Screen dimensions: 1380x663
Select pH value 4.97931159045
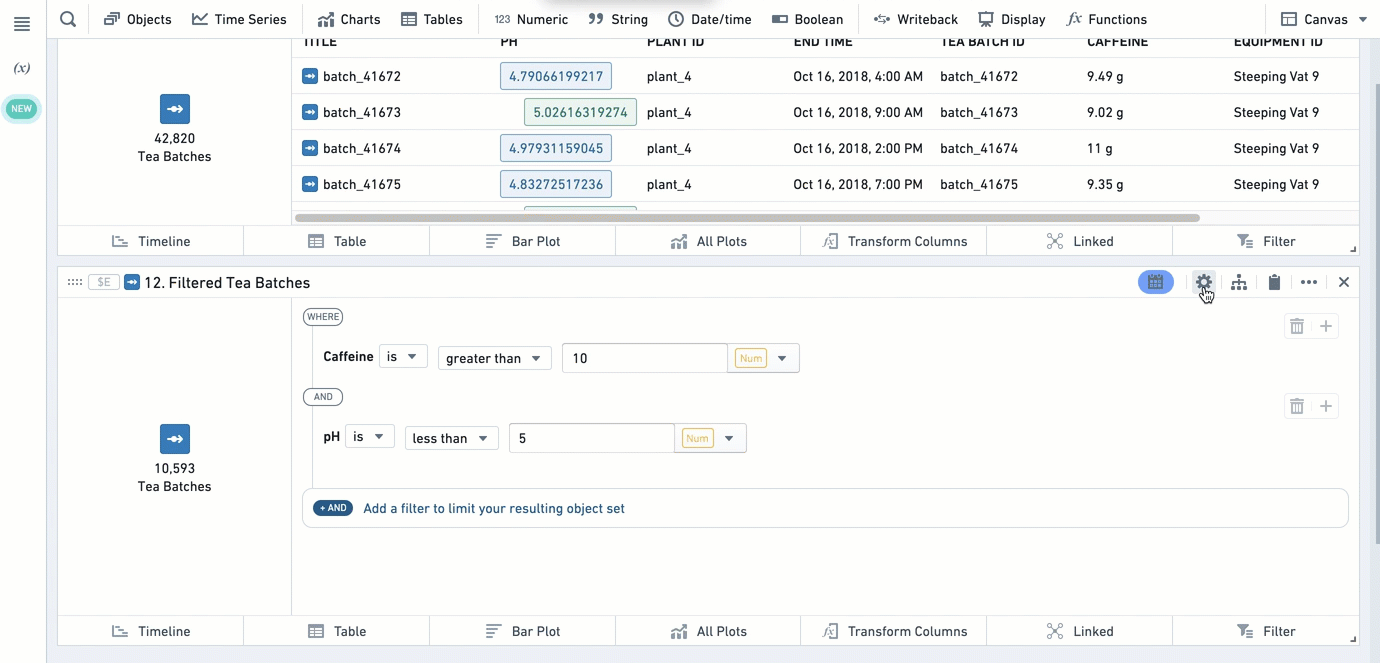(x=556, y=148)
